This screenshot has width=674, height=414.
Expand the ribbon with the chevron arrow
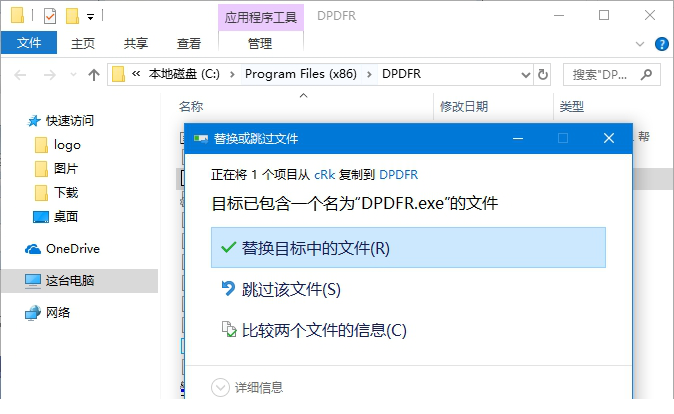[640, 44]
